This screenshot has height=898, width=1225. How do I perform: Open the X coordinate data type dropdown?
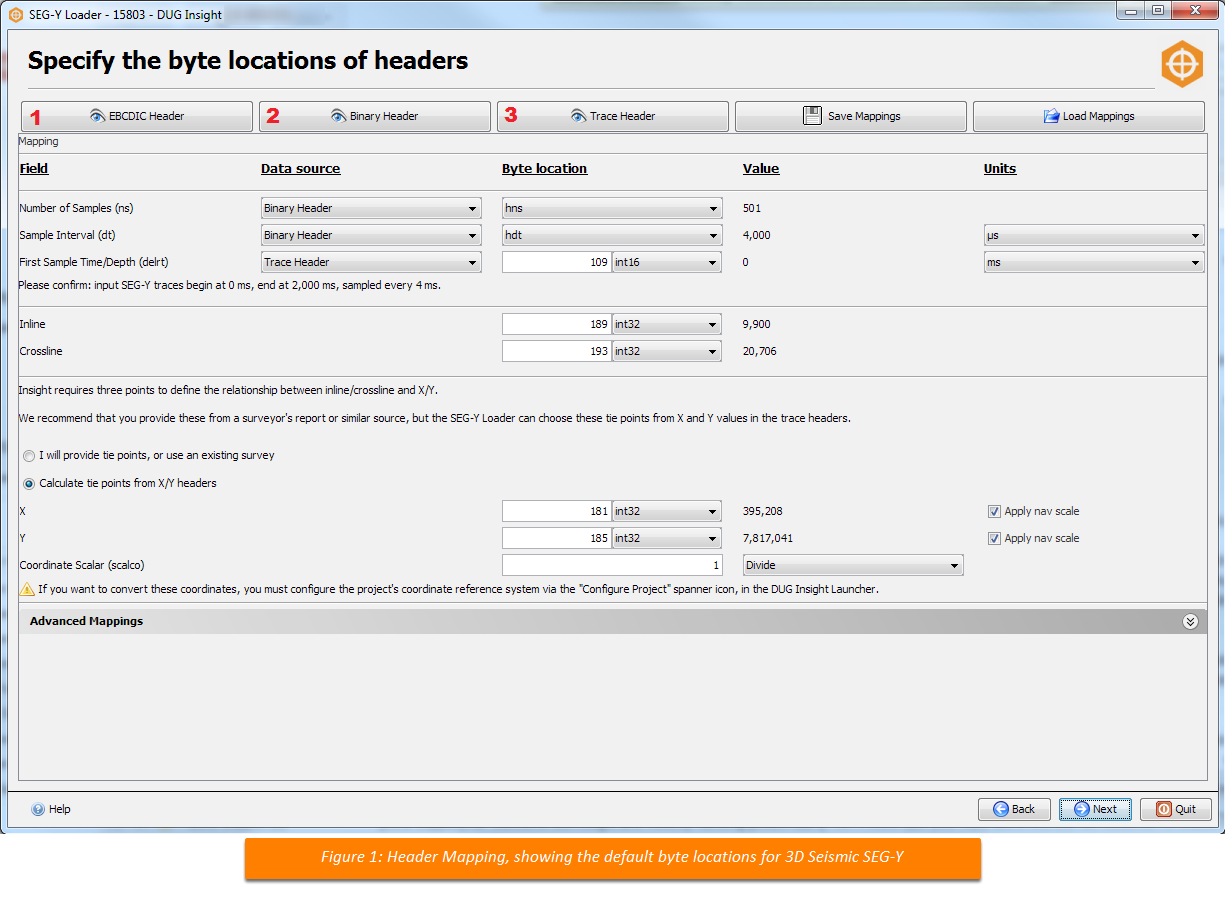click(x=667, y=511)
